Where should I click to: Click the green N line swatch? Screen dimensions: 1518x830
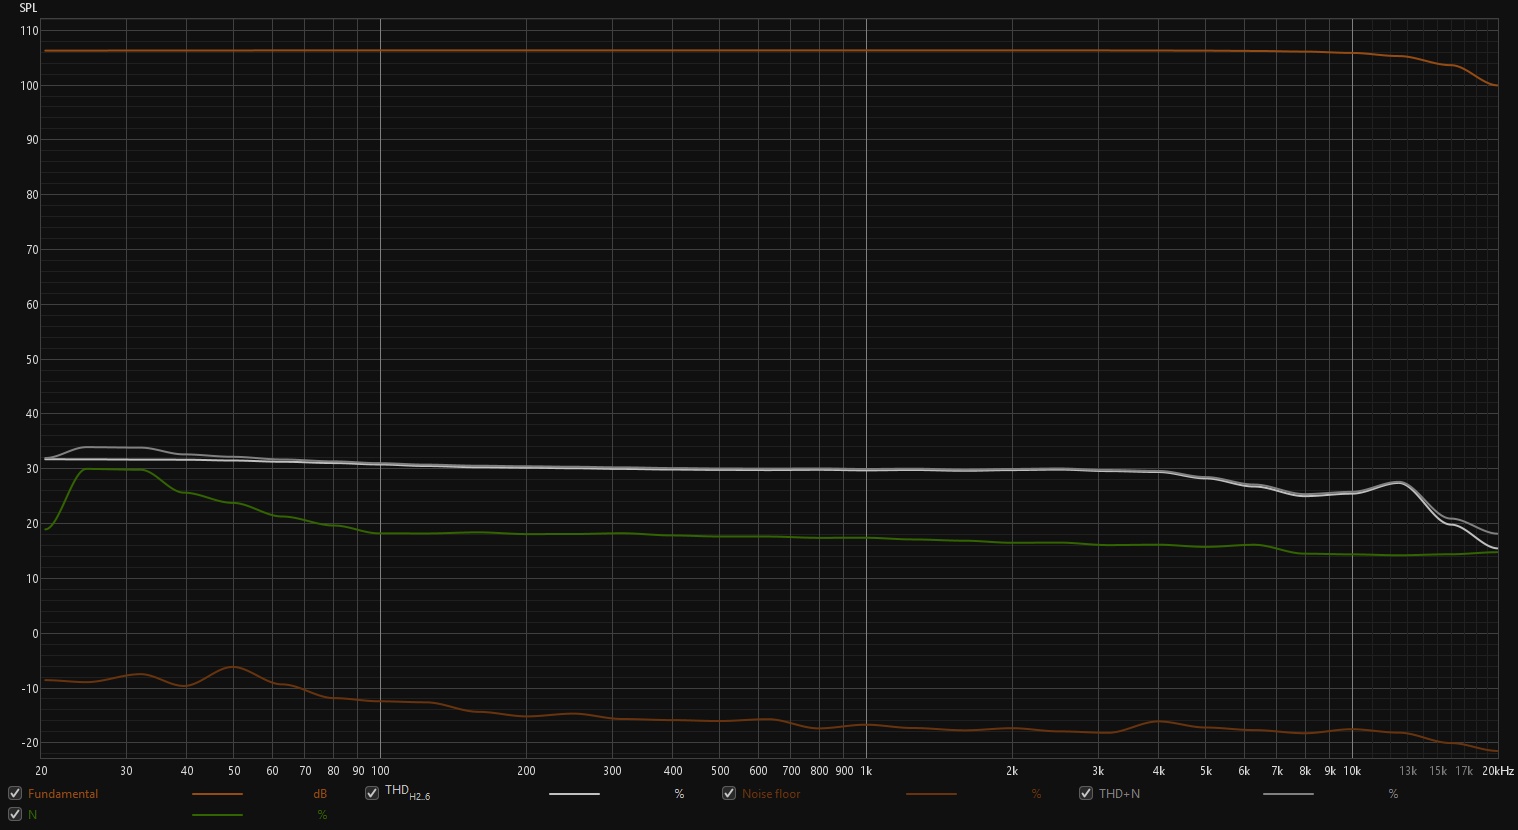tap(217, 815)
